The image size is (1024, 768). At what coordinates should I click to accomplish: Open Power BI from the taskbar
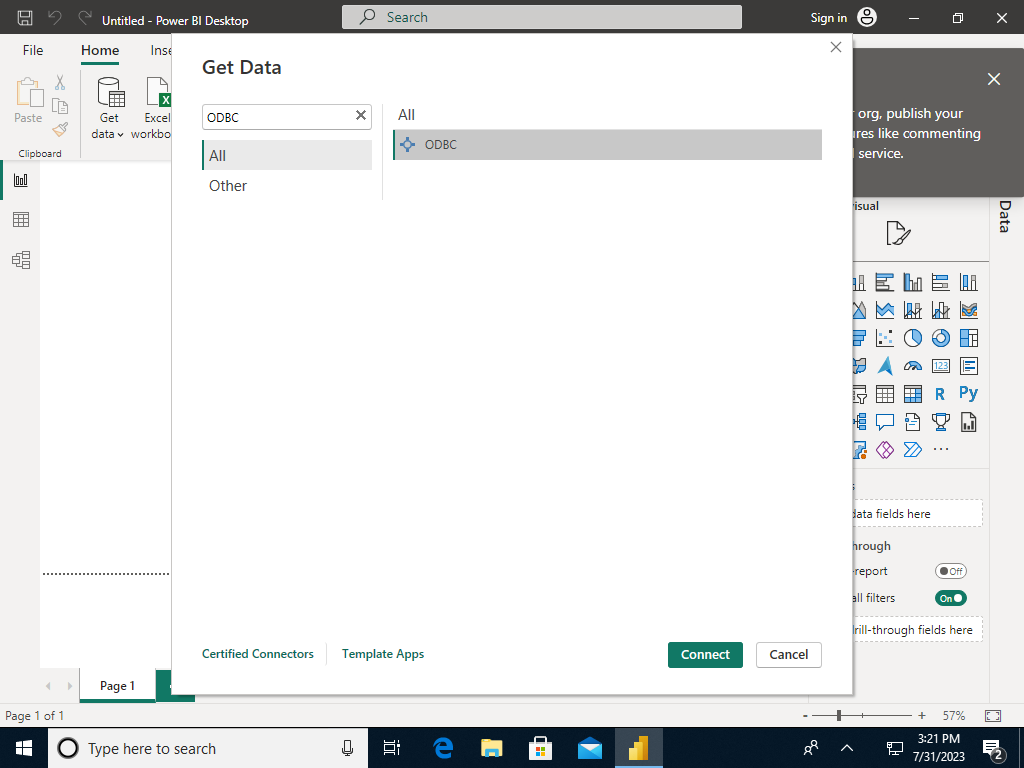[639, 747]
